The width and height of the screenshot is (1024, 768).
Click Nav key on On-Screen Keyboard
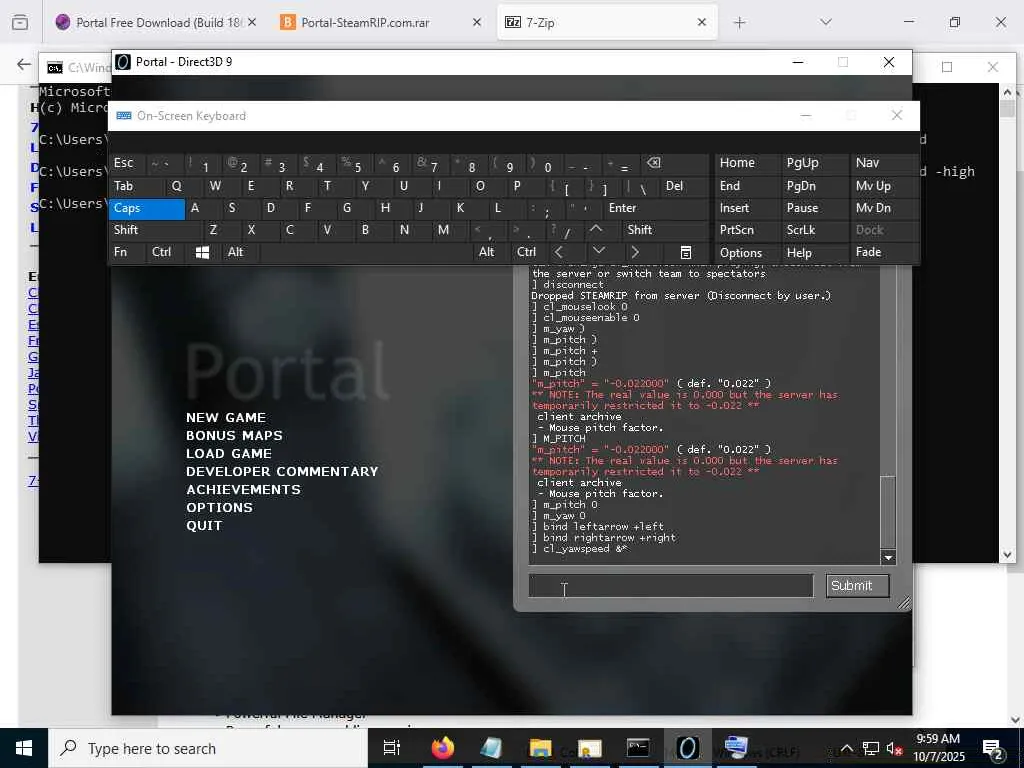pyautogui.click(x=884, y=163)
